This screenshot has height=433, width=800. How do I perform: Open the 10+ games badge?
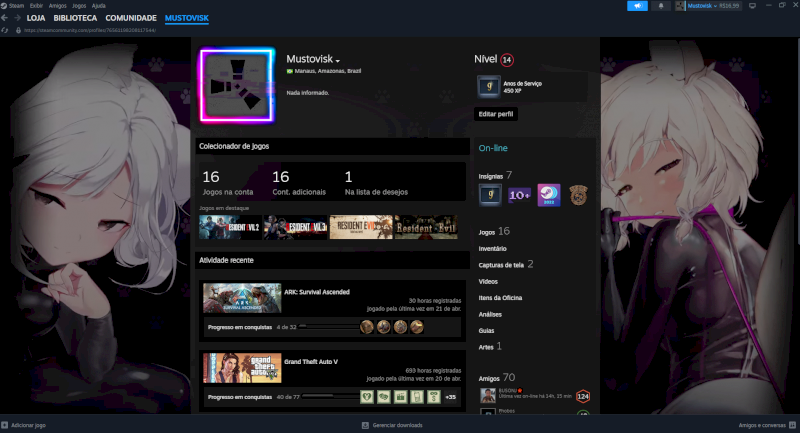click(x=519, y=195)
